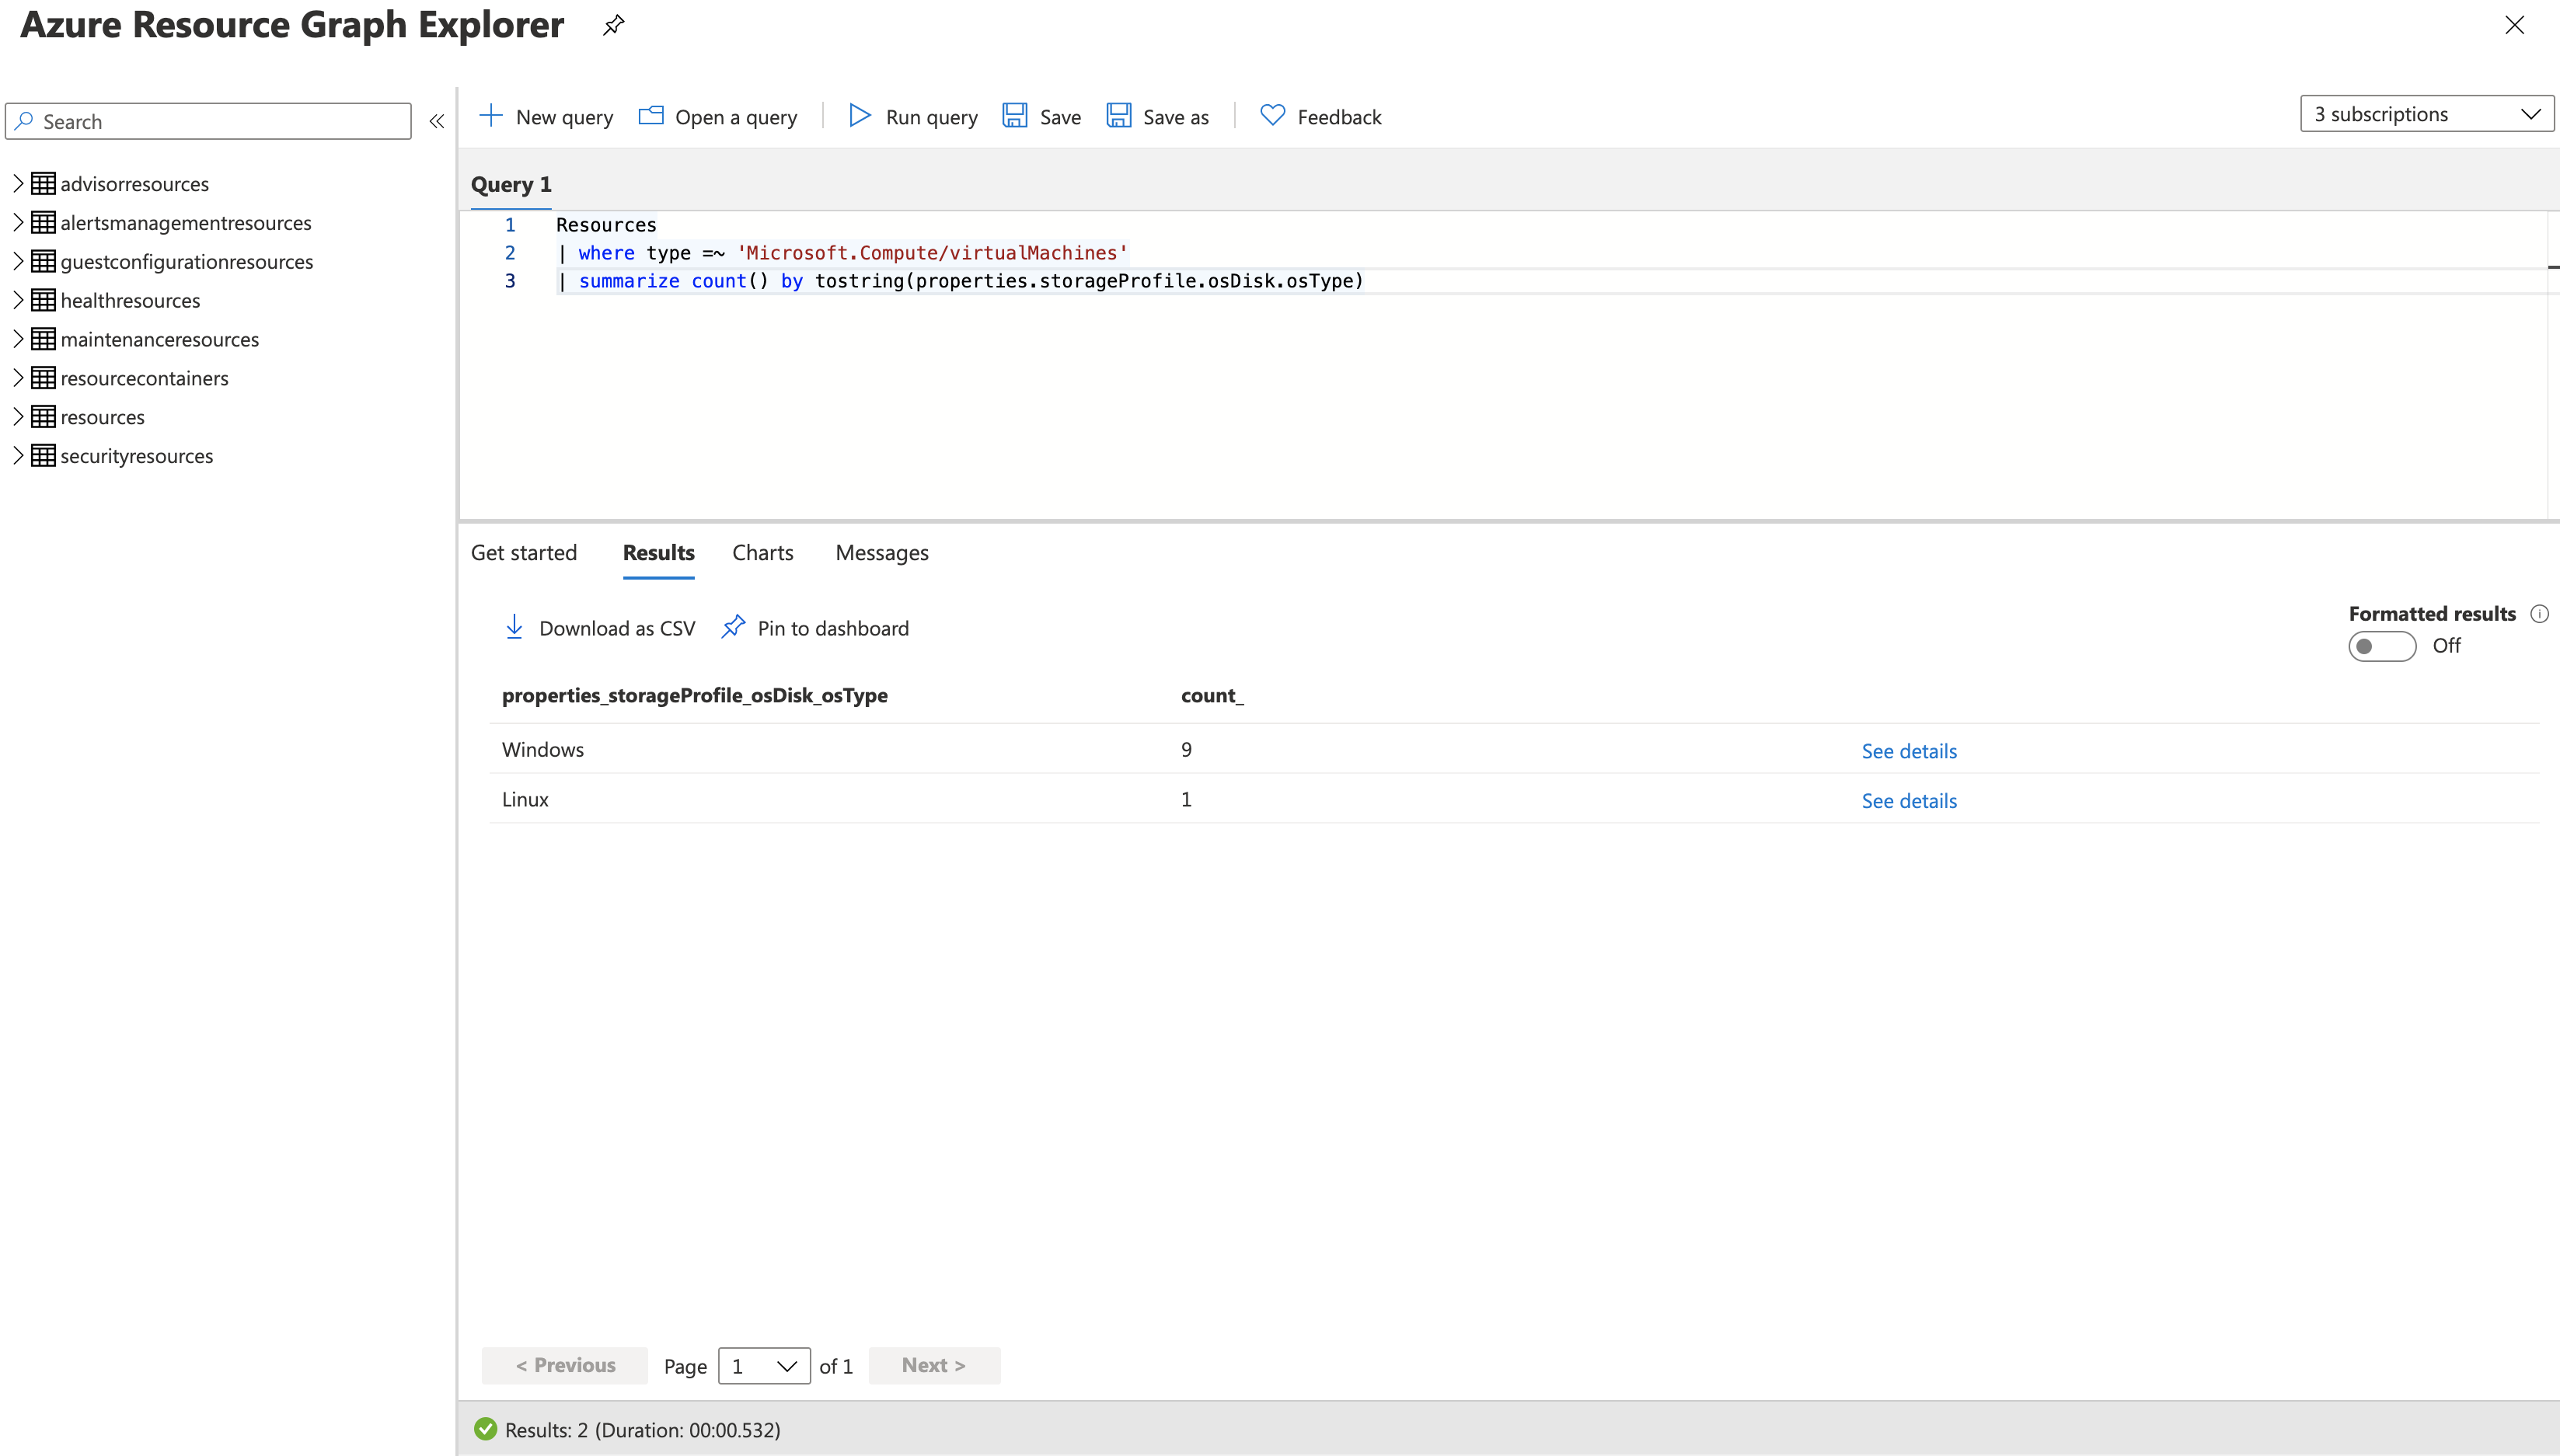
Task: Click the query editor overview ruler on the right edge
Action: 2553,365
